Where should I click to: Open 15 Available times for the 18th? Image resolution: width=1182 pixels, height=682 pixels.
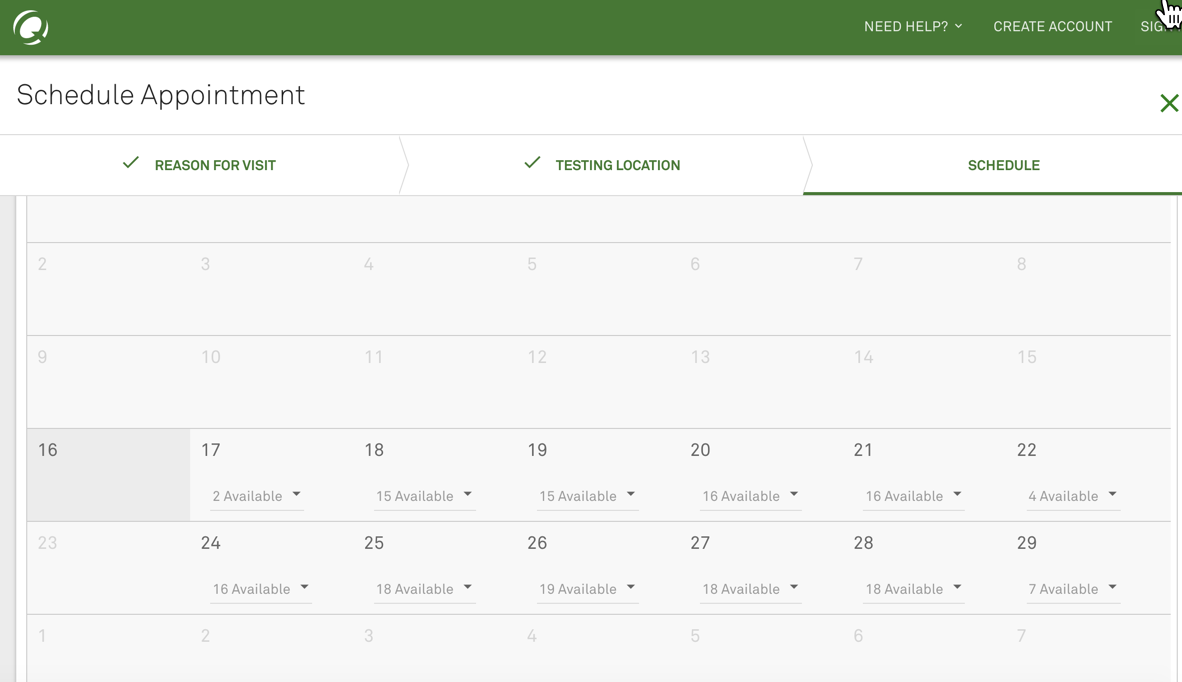(x=424, y=496)
